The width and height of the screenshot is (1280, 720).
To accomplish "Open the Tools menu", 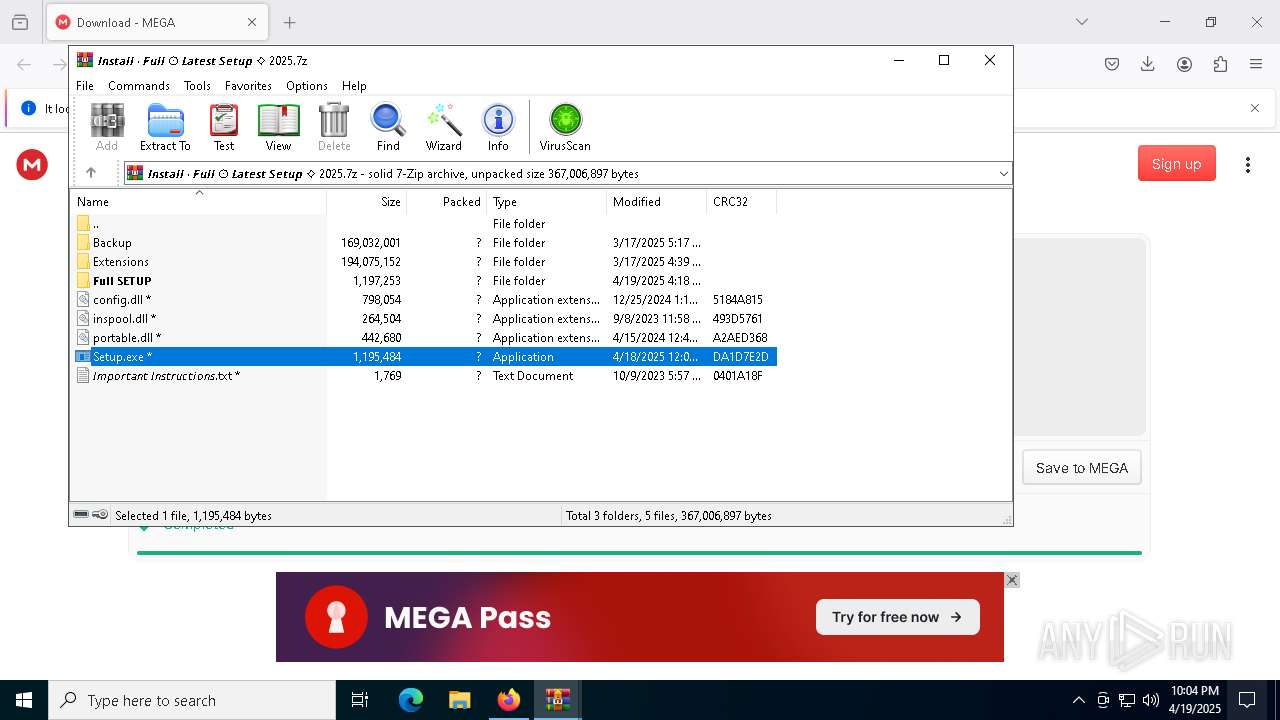I will [x=197, y=86].
